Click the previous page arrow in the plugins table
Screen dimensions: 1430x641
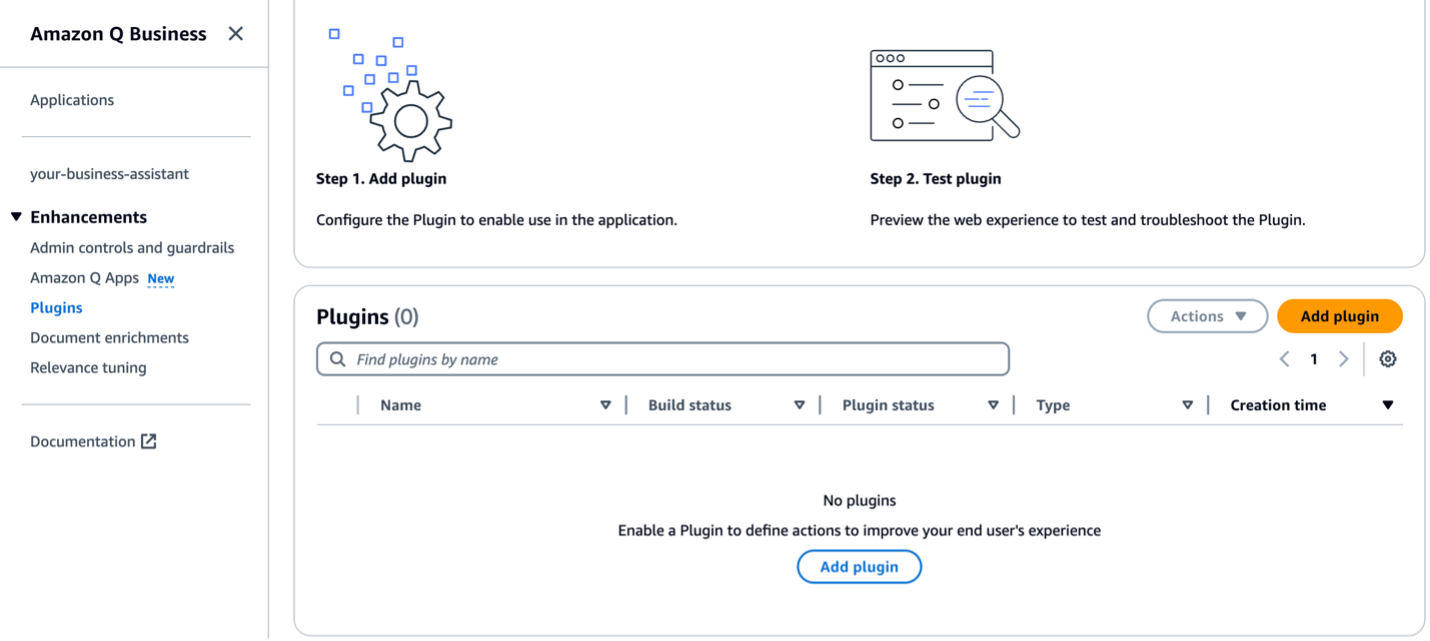coord(1285,358)
